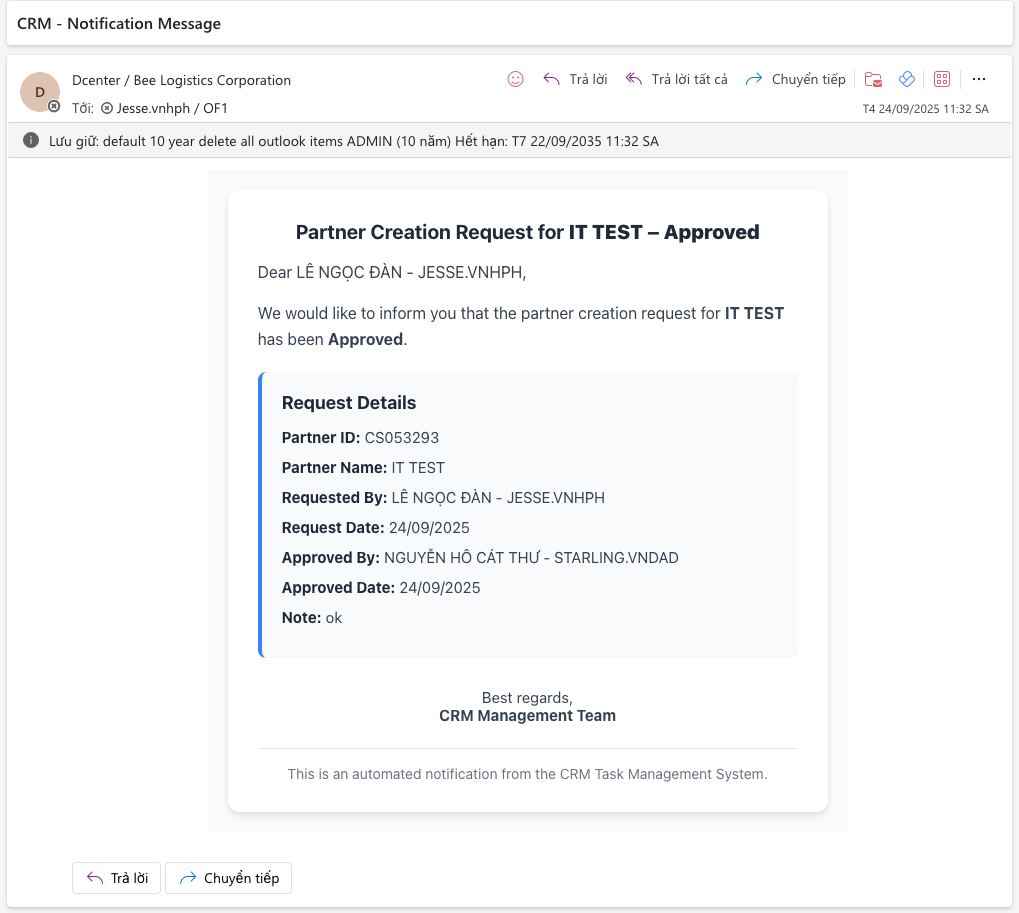Open the red grid apps icon
This screenshot has width=1019, height=913.
tap(941, 78)
